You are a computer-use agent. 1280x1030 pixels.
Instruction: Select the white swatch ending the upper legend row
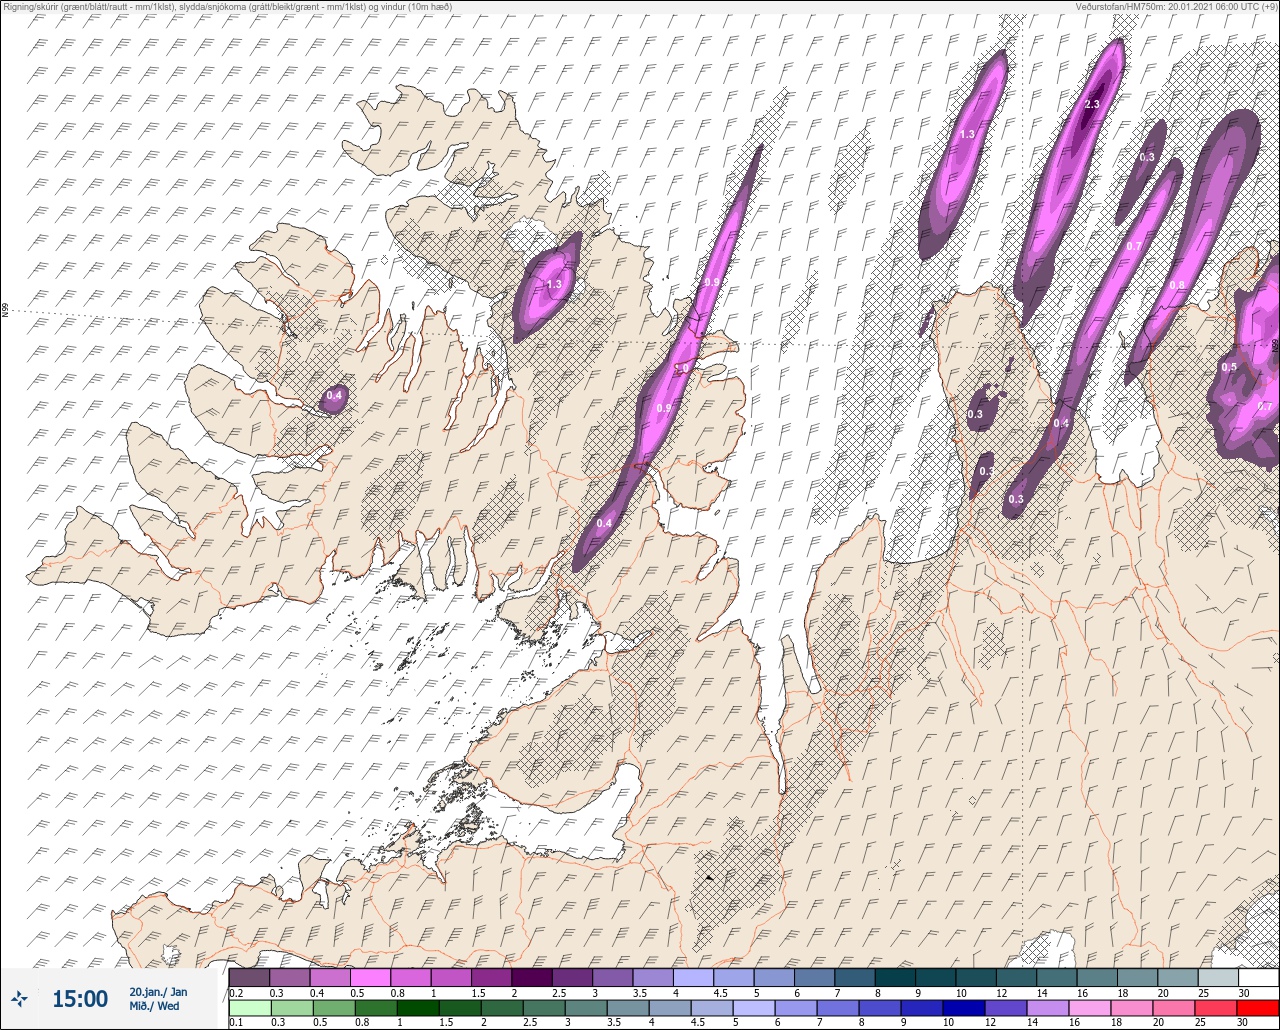pyautogui.click(x=1258, y=977)
